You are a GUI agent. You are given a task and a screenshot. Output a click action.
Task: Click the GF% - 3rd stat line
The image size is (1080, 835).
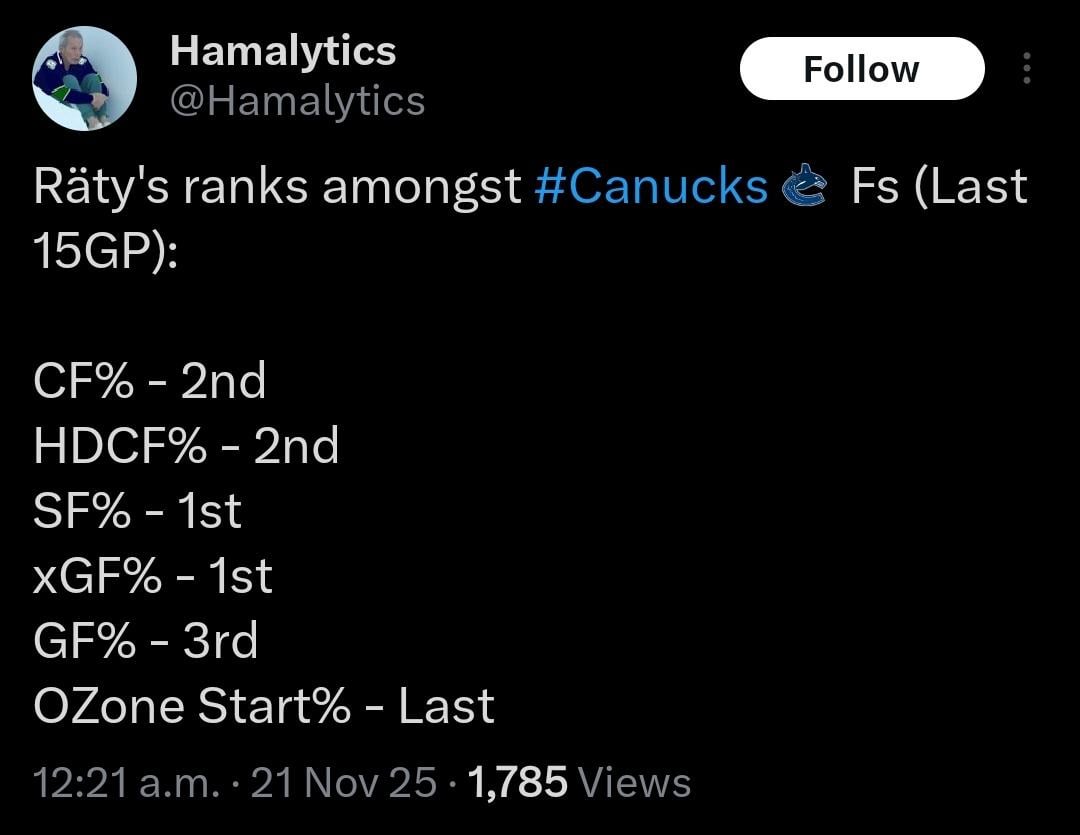(145, 641)
